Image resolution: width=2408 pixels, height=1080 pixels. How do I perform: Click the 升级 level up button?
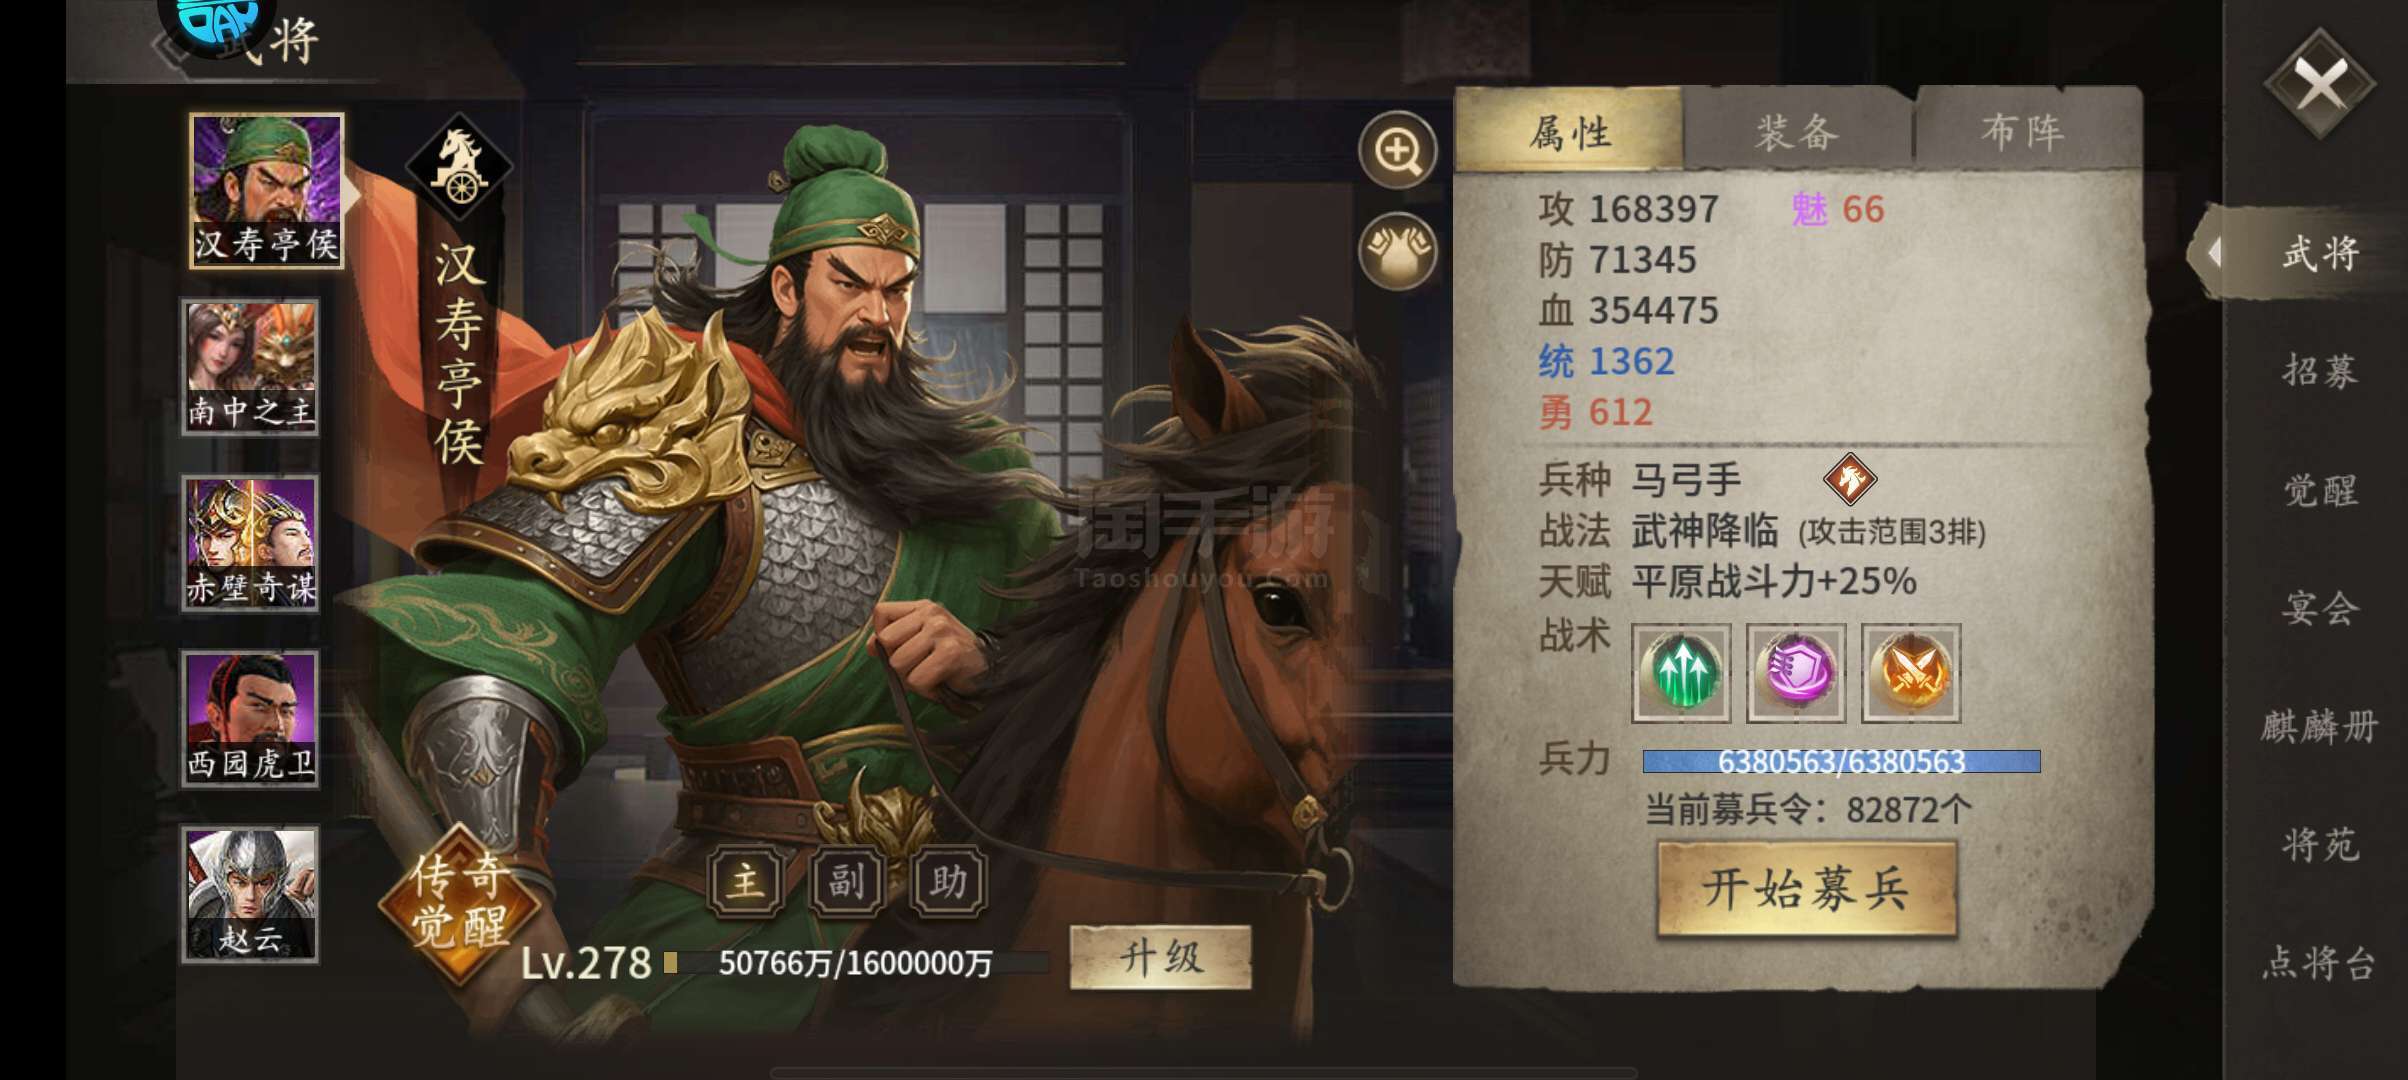1160,957
